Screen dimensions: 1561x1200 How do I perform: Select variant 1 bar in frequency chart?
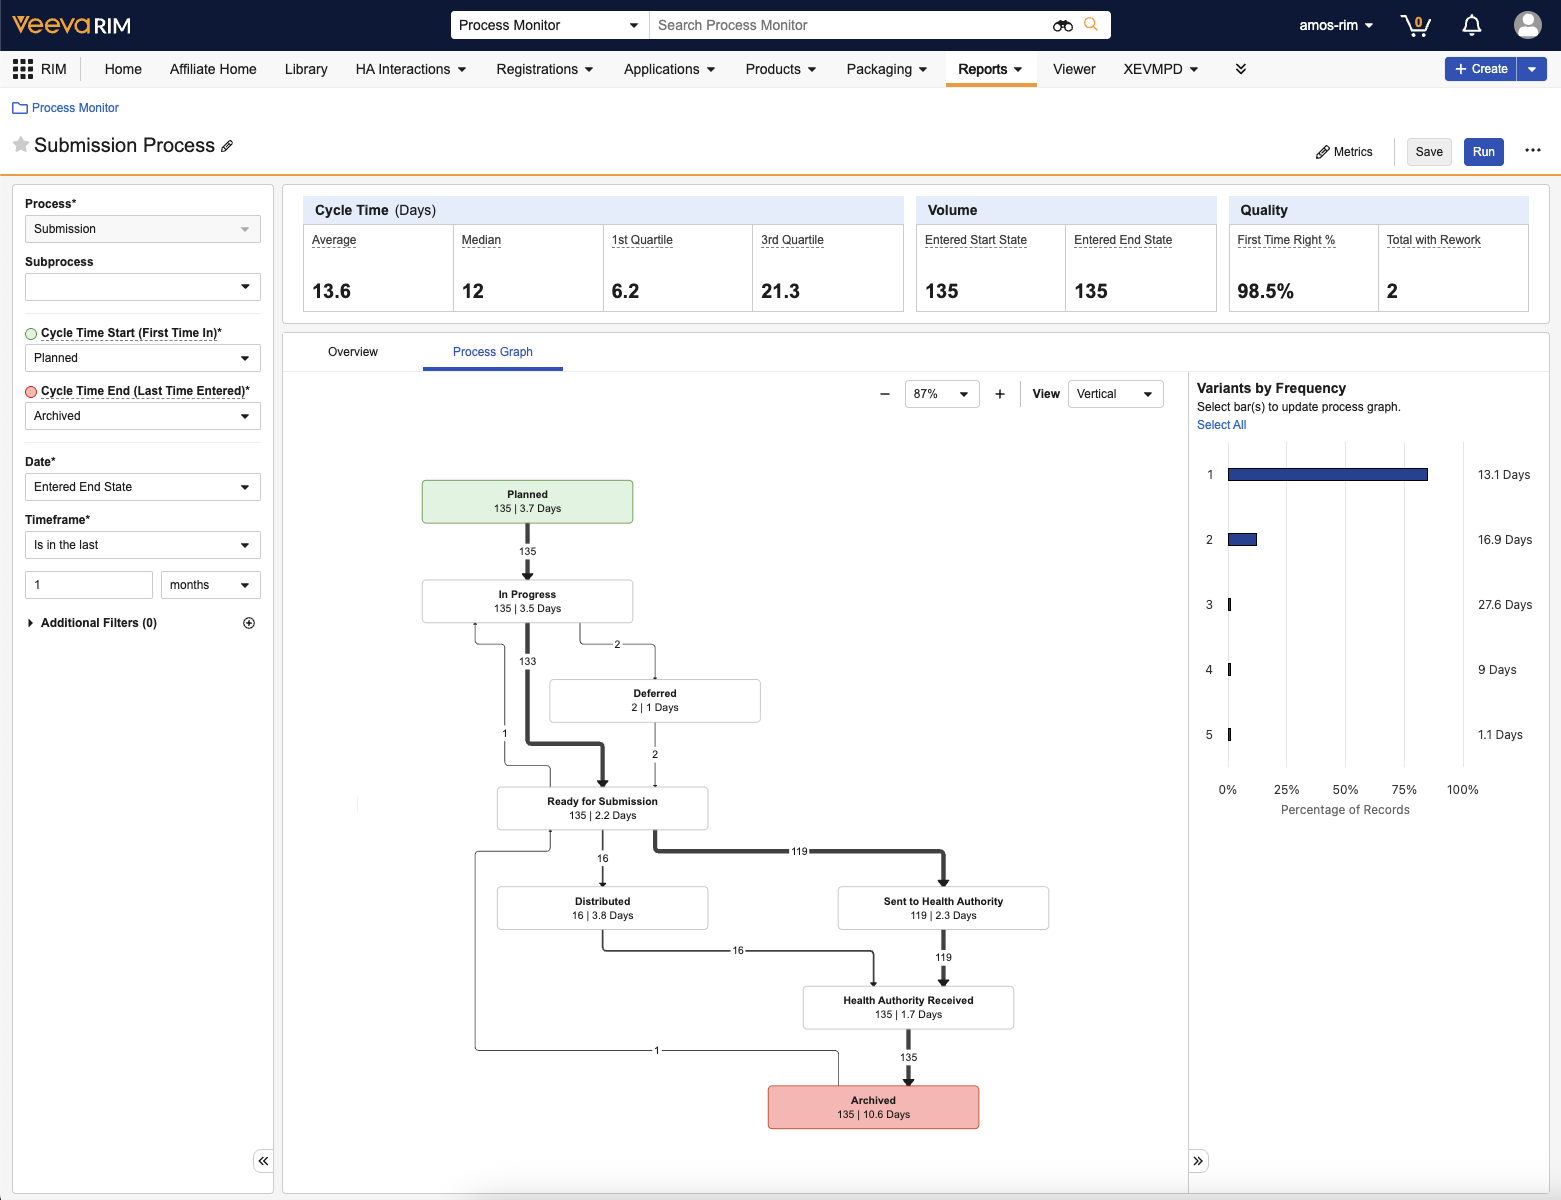[x=1327, y=475]
